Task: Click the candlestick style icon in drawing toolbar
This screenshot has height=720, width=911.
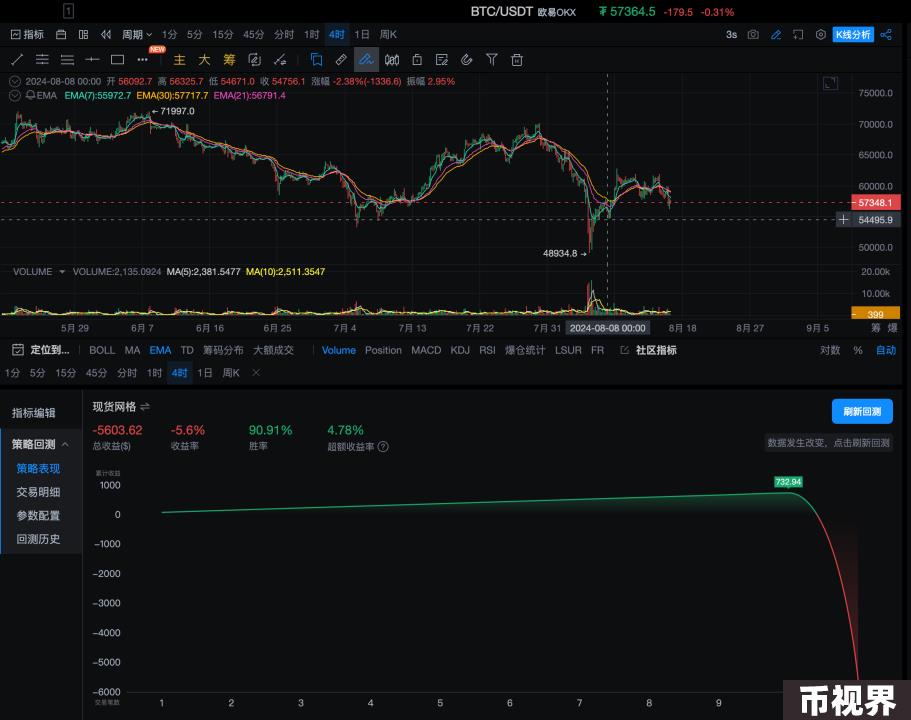Action: [392, 59]
